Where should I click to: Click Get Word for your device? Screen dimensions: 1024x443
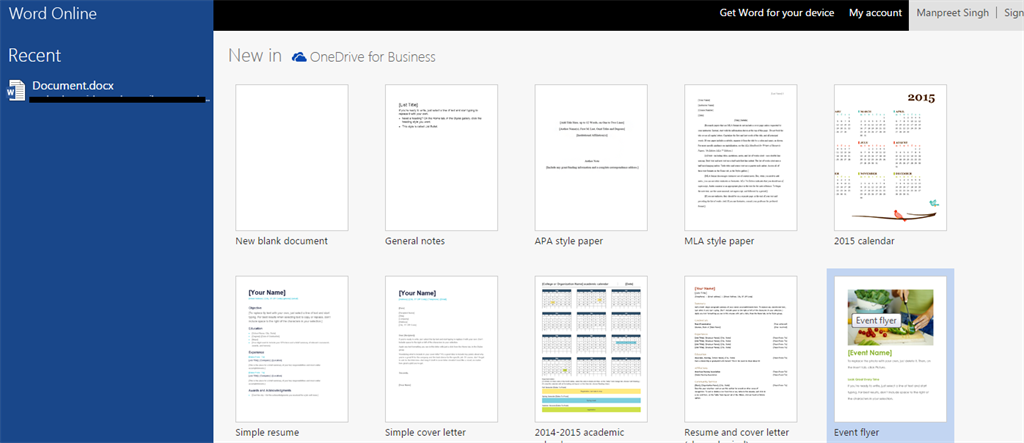(776, 13)
